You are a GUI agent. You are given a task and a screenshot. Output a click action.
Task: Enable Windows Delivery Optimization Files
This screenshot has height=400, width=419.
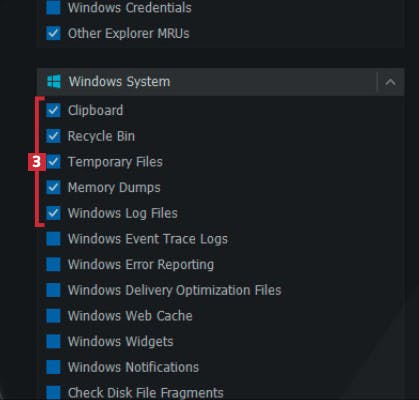53,290
